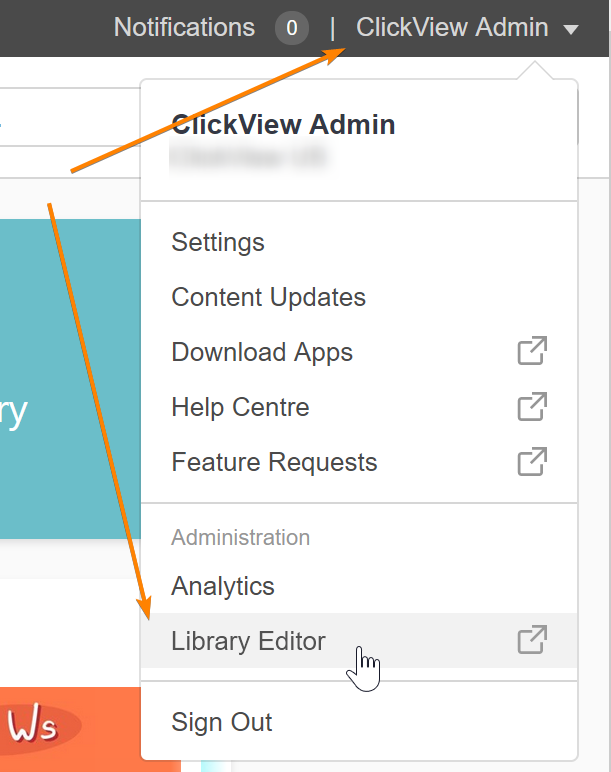Click the notification count badge showing 0
611x772 pixels.
tap(292, 28)
